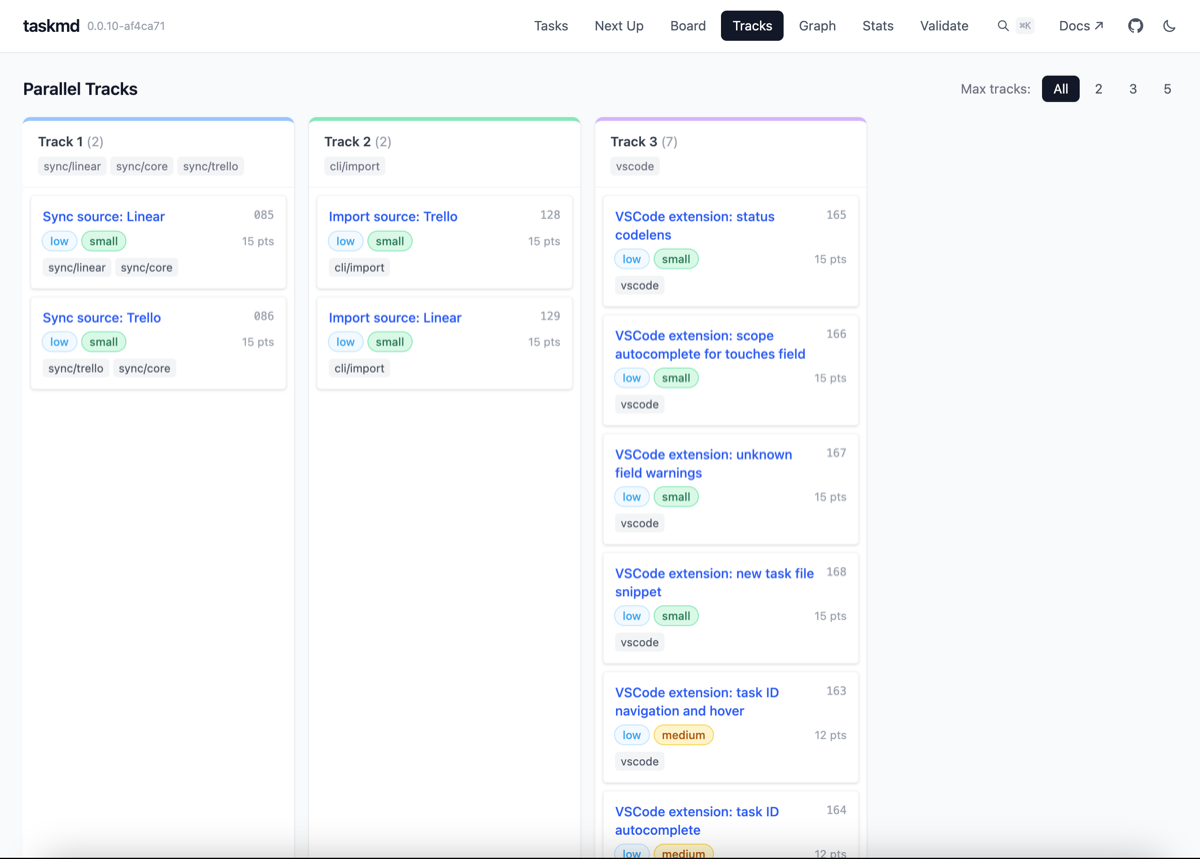Click the sync/core tag chip on Track 1
This screenshot has height=859, width=1200.
pyautogui.click(x=141, y=166)
